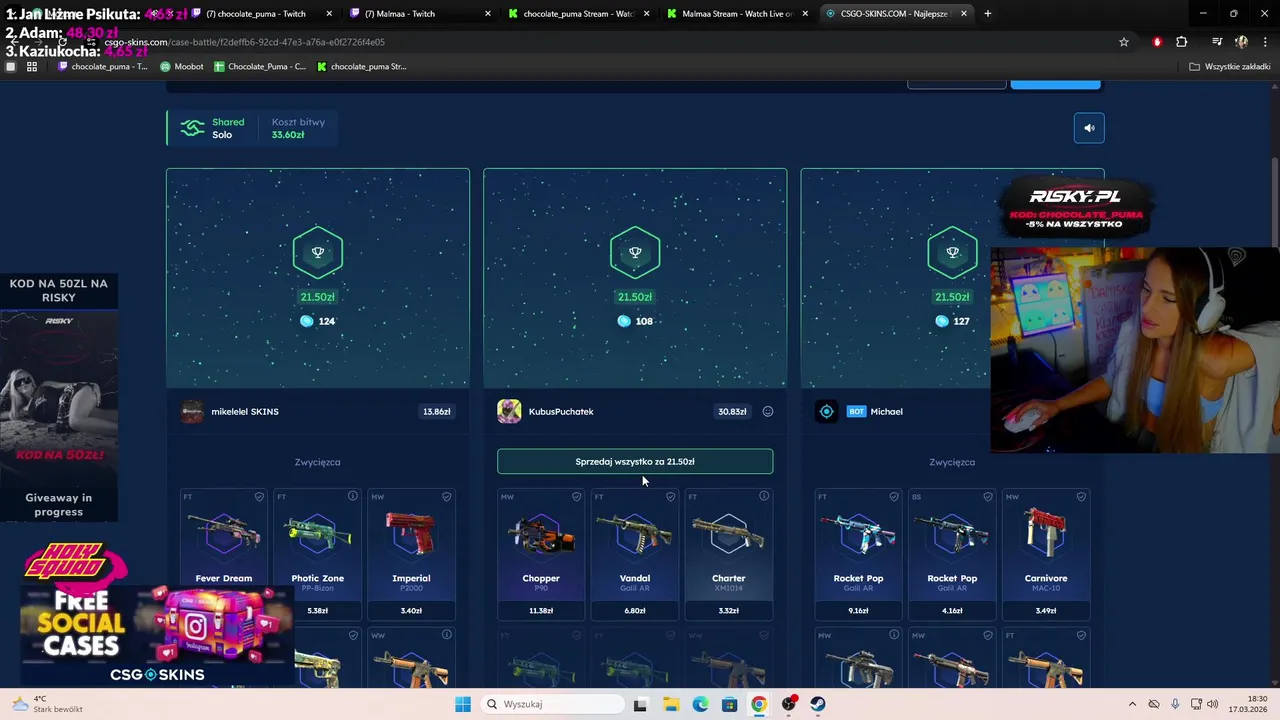Click mikelelel SKINS player avatar

click(x=192, y=411)
